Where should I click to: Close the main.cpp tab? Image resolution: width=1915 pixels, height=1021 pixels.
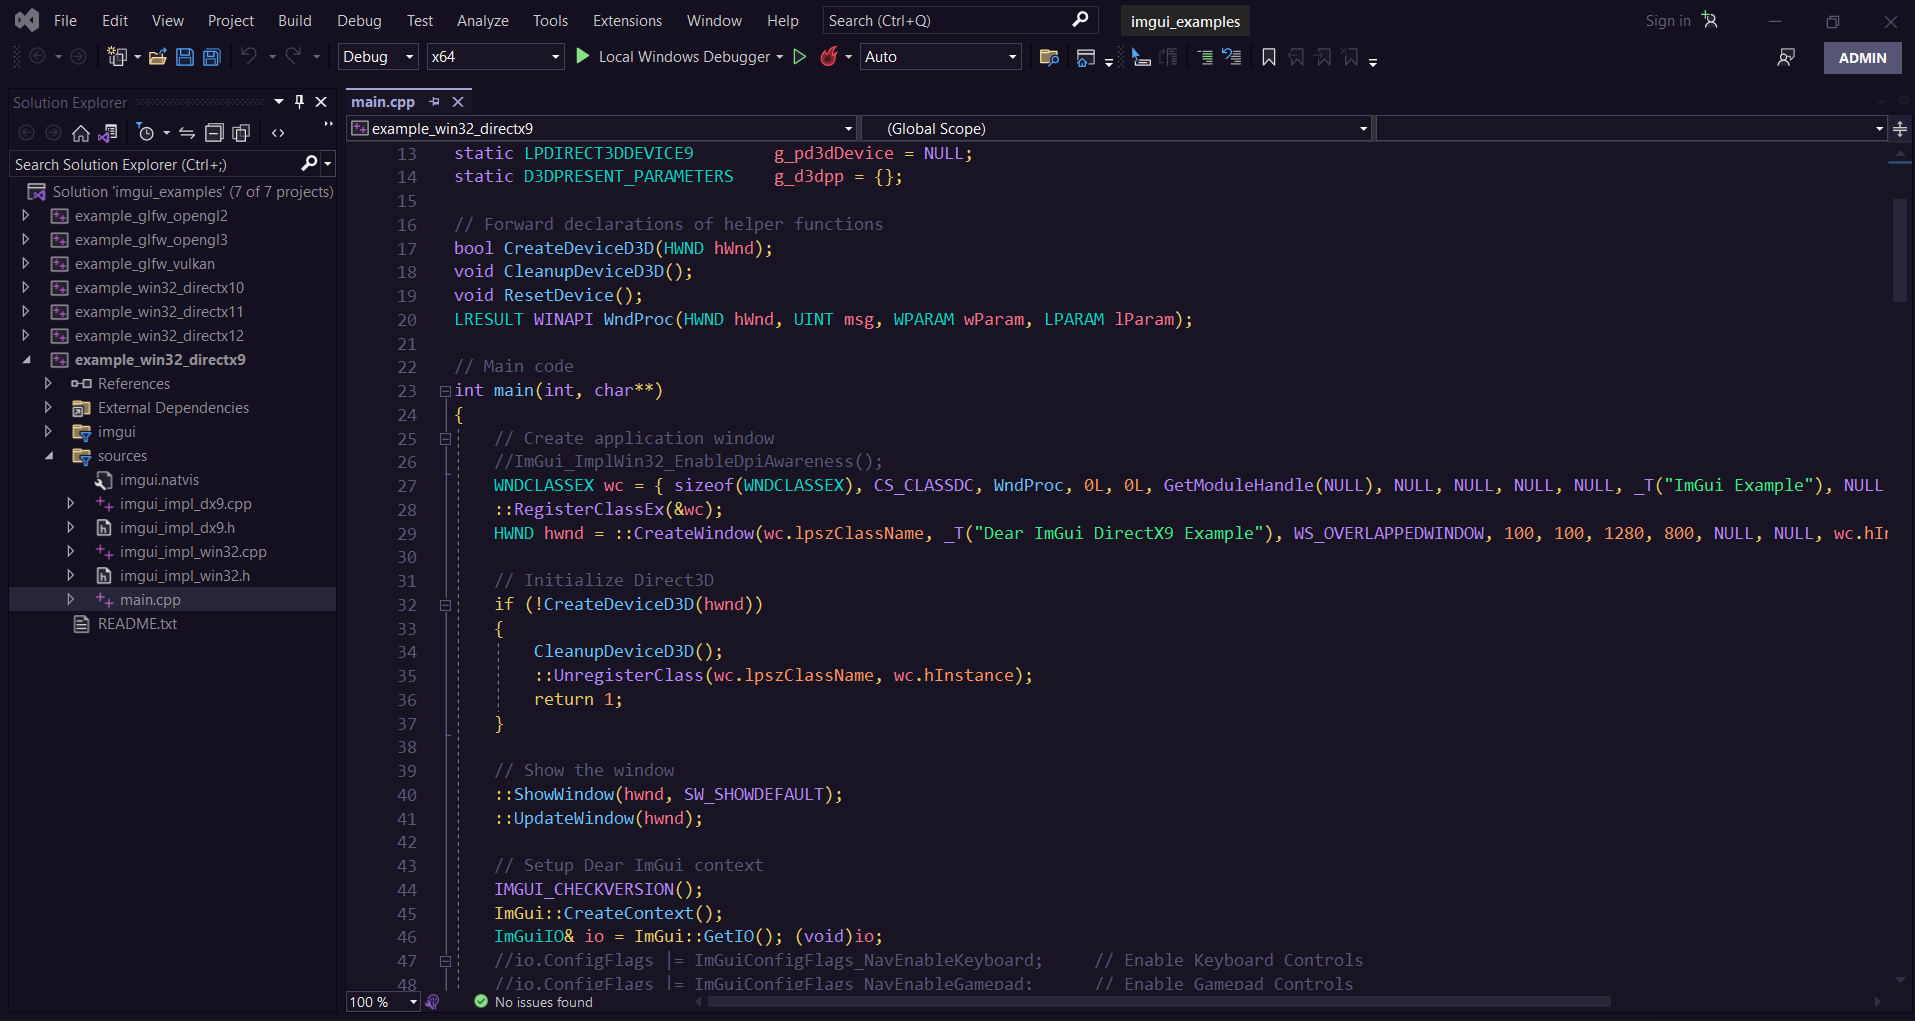458,102
